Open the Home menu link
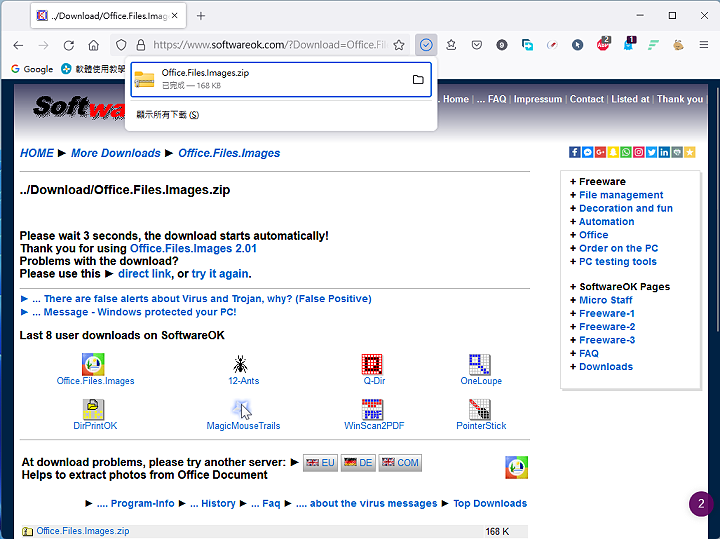The width and height of the screenshot is (720, 539). (456, 99)
